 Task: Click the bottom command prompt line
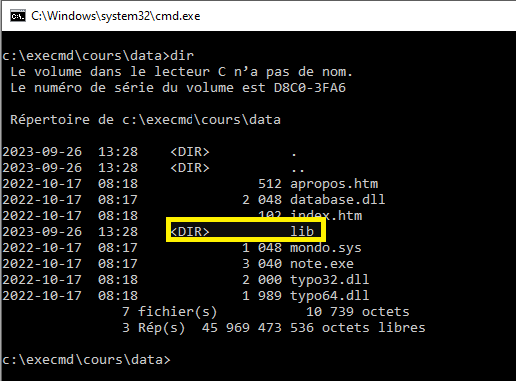coord(86,360)
